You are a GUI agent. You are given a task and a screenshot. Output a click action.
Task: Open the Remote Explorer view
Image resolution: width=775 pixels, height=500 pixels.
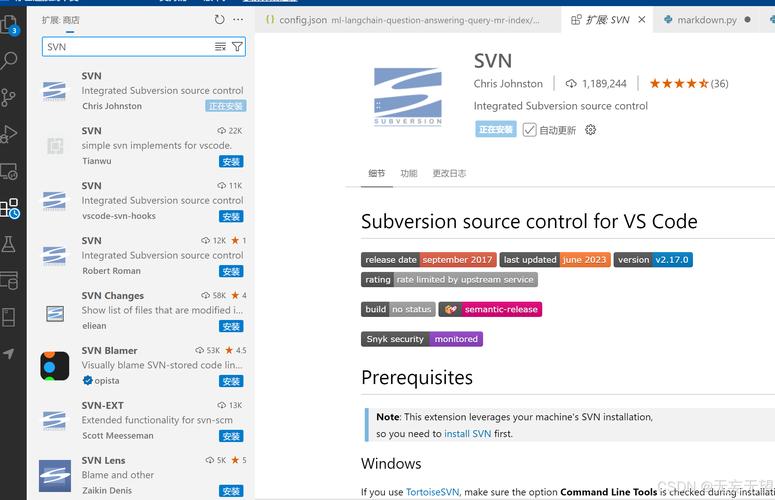point(9,171)
